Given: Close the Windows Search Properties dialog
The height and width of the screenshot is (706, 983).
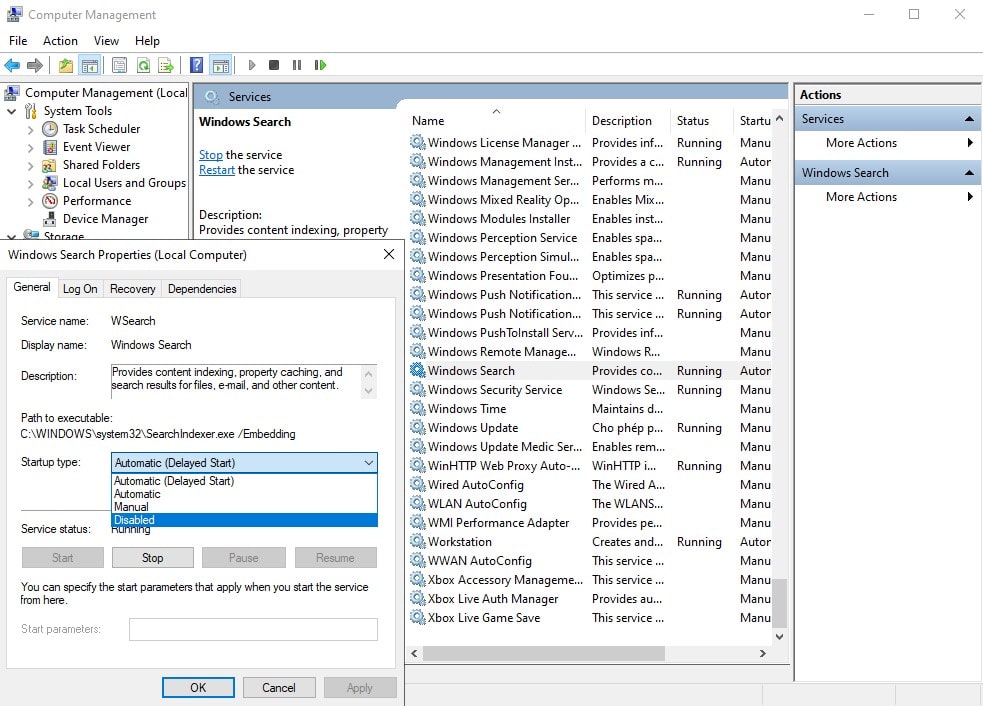Looking at the screenshot, I should pyautogui.click(x=389, y=254).
